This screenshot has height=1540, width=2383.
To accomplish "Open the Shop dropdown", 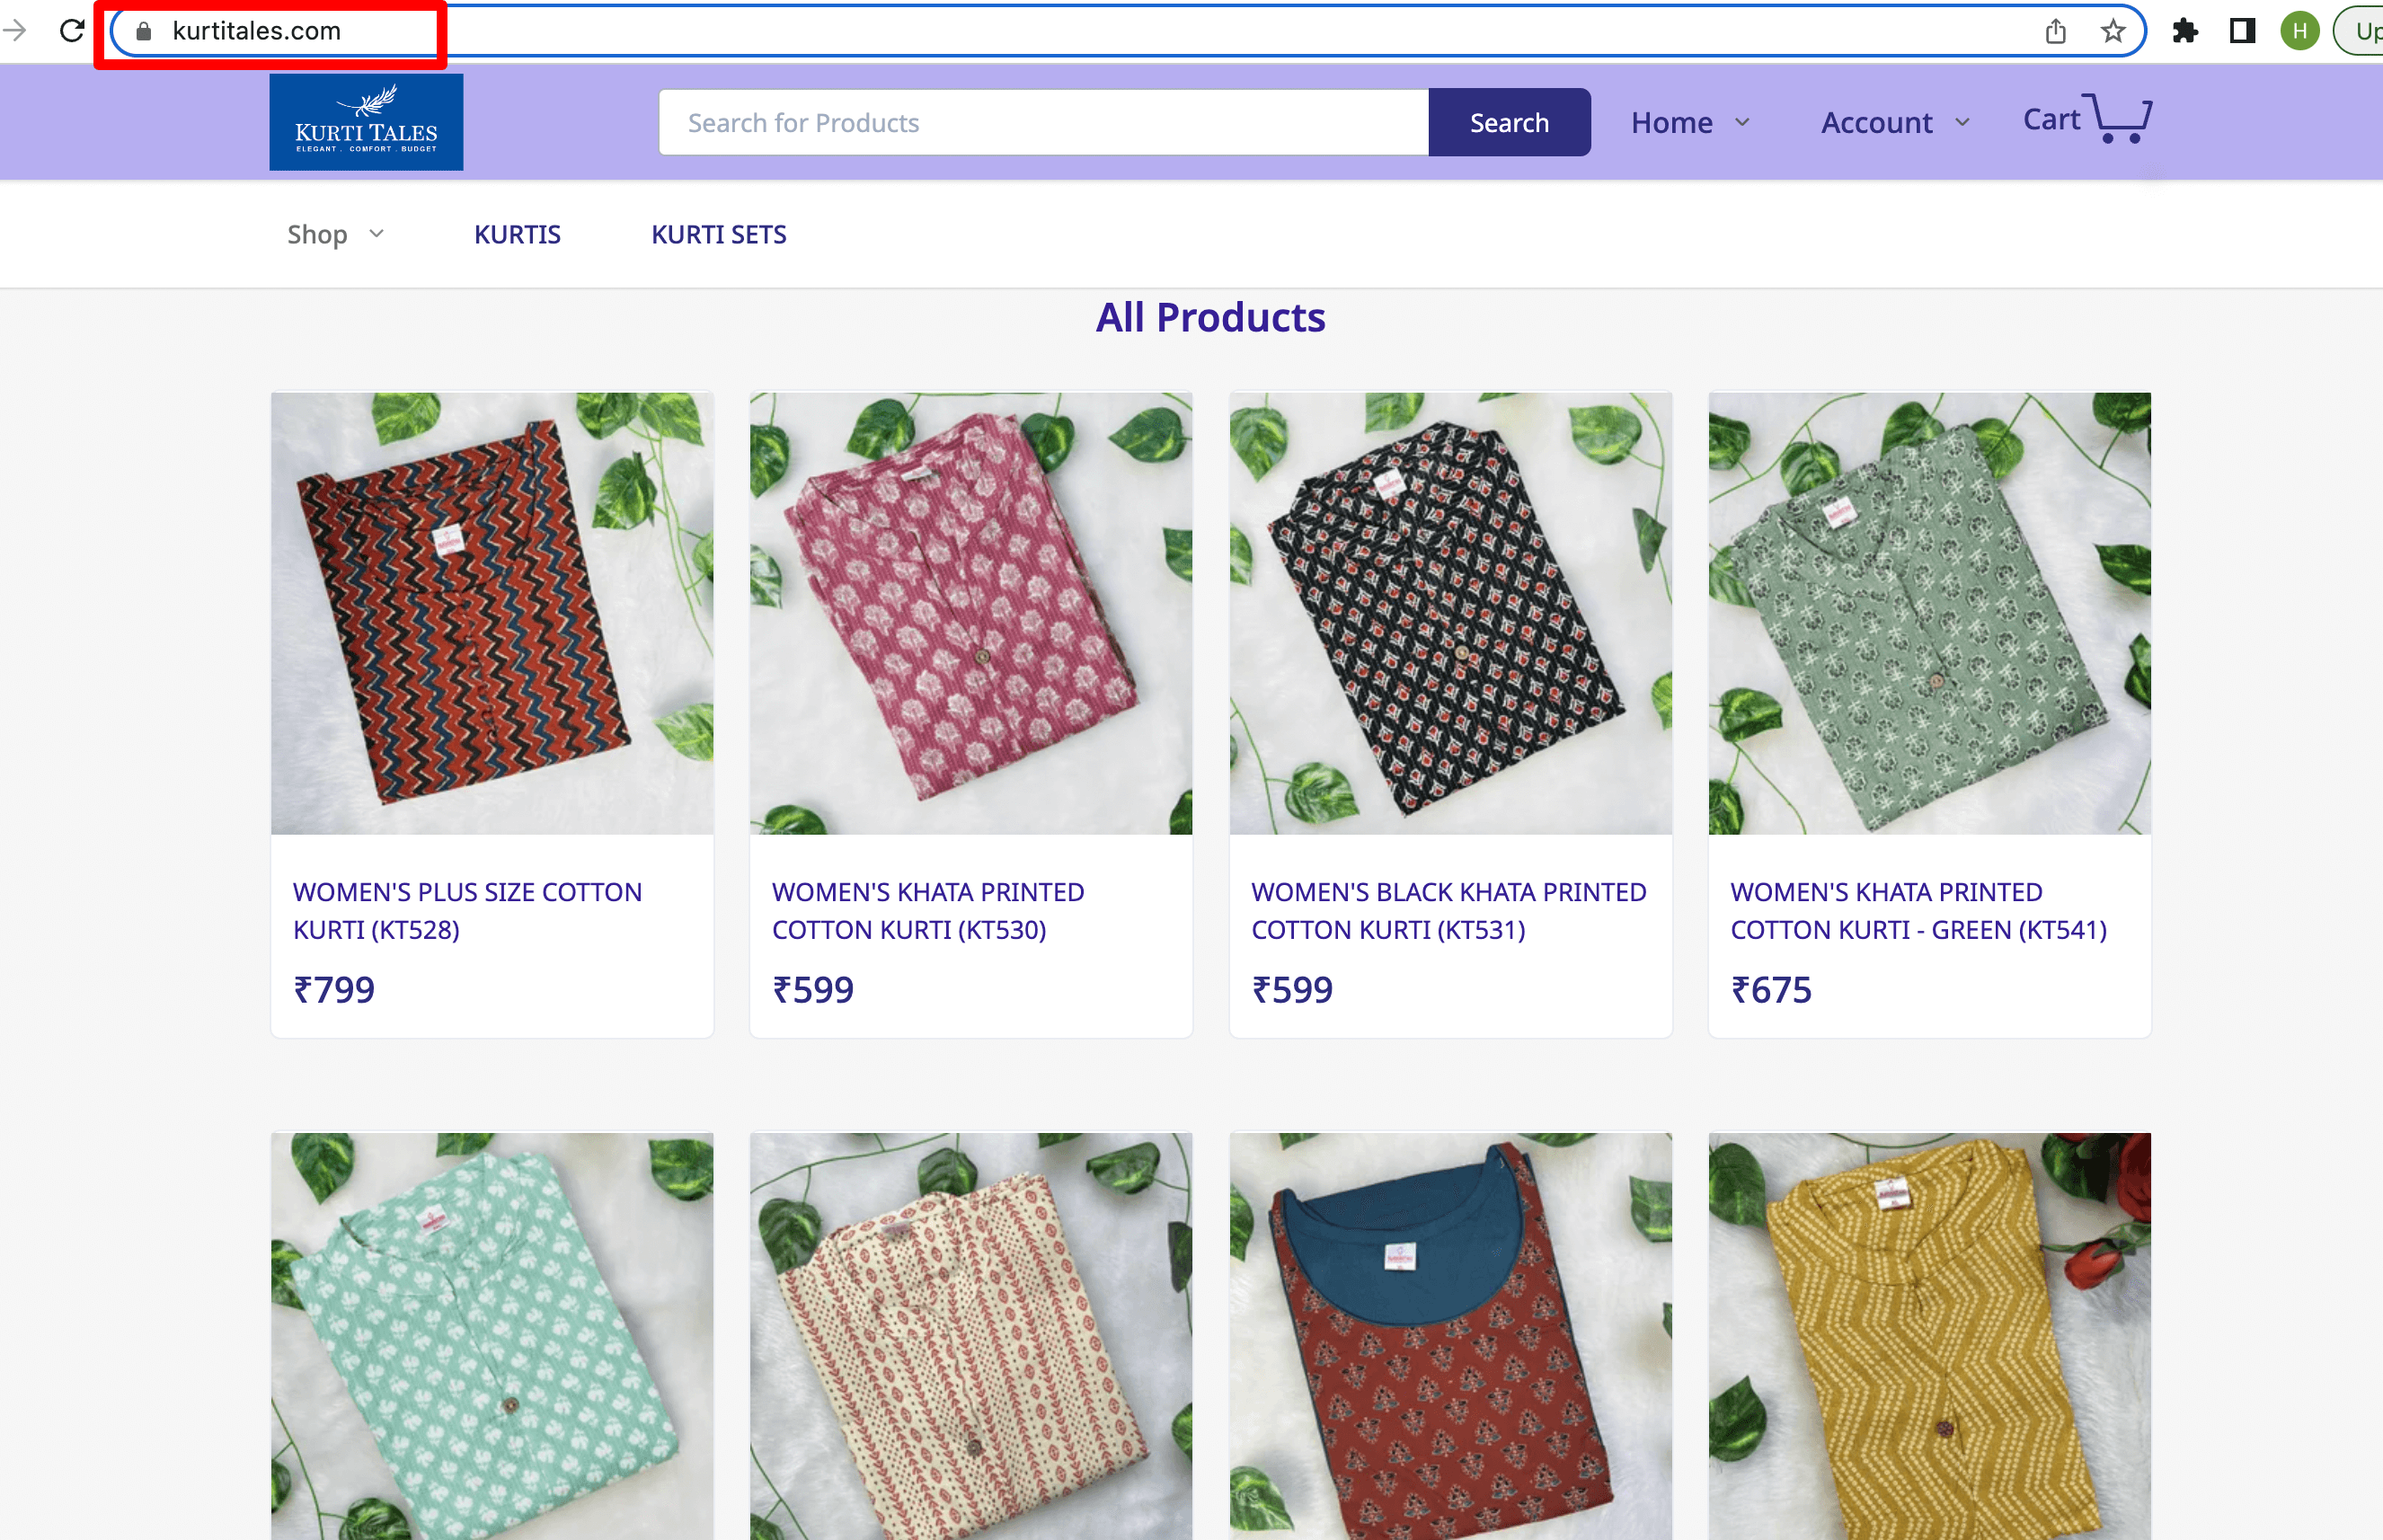I will [335, 234].
